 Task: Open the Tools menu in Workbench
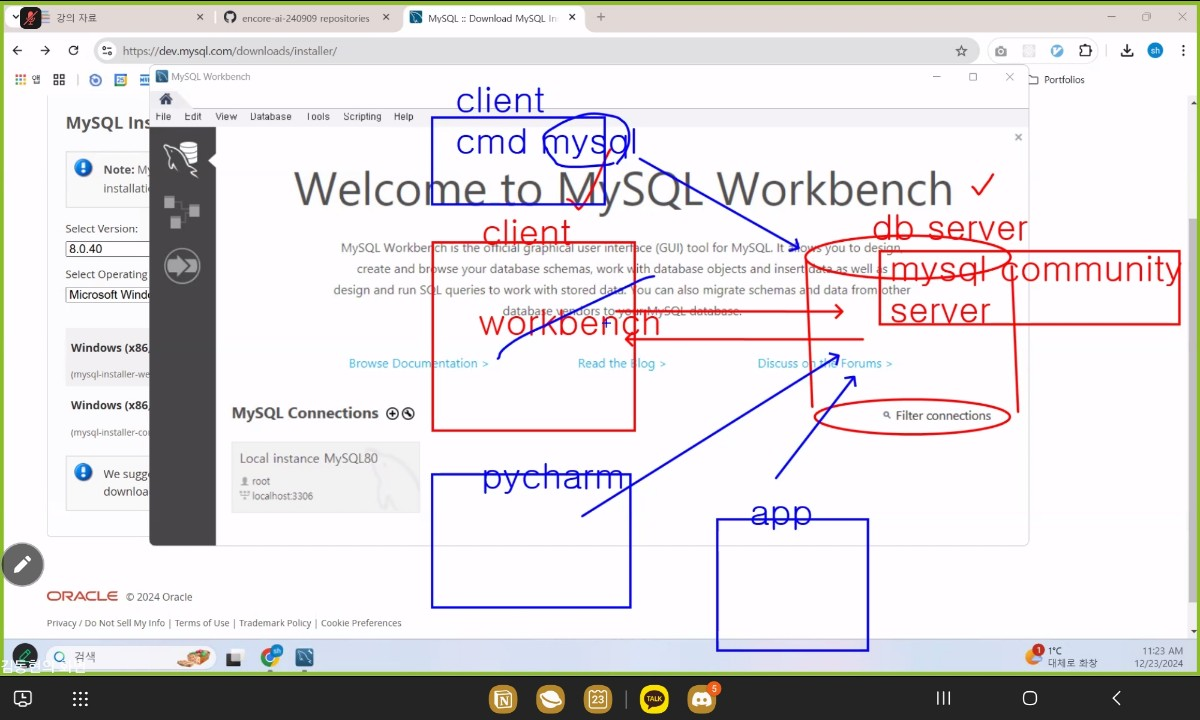click(318, 117)
